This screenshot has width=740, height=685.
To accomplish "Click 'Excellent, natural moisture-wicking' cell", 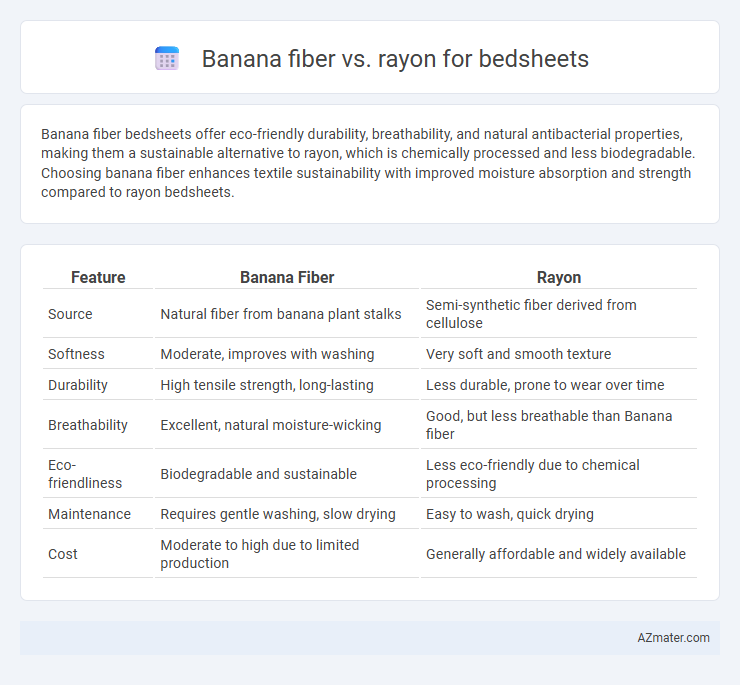I will (270, 425).
